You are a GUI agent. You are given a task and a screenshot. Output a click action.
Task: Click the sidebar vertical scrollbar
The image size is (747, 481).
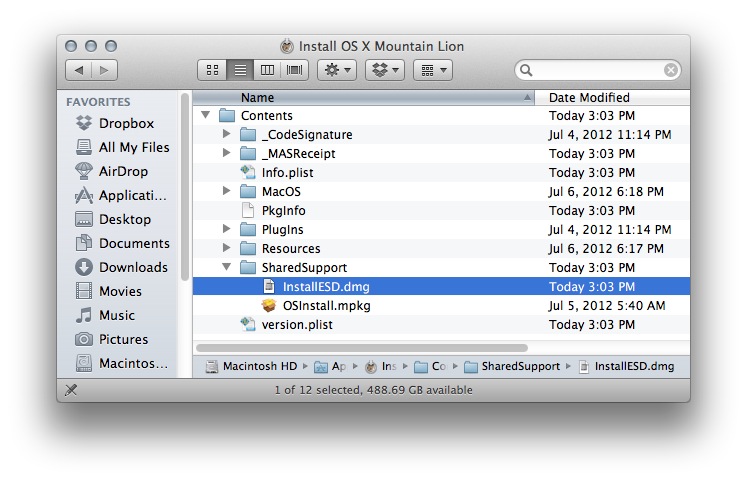point(185,187)
